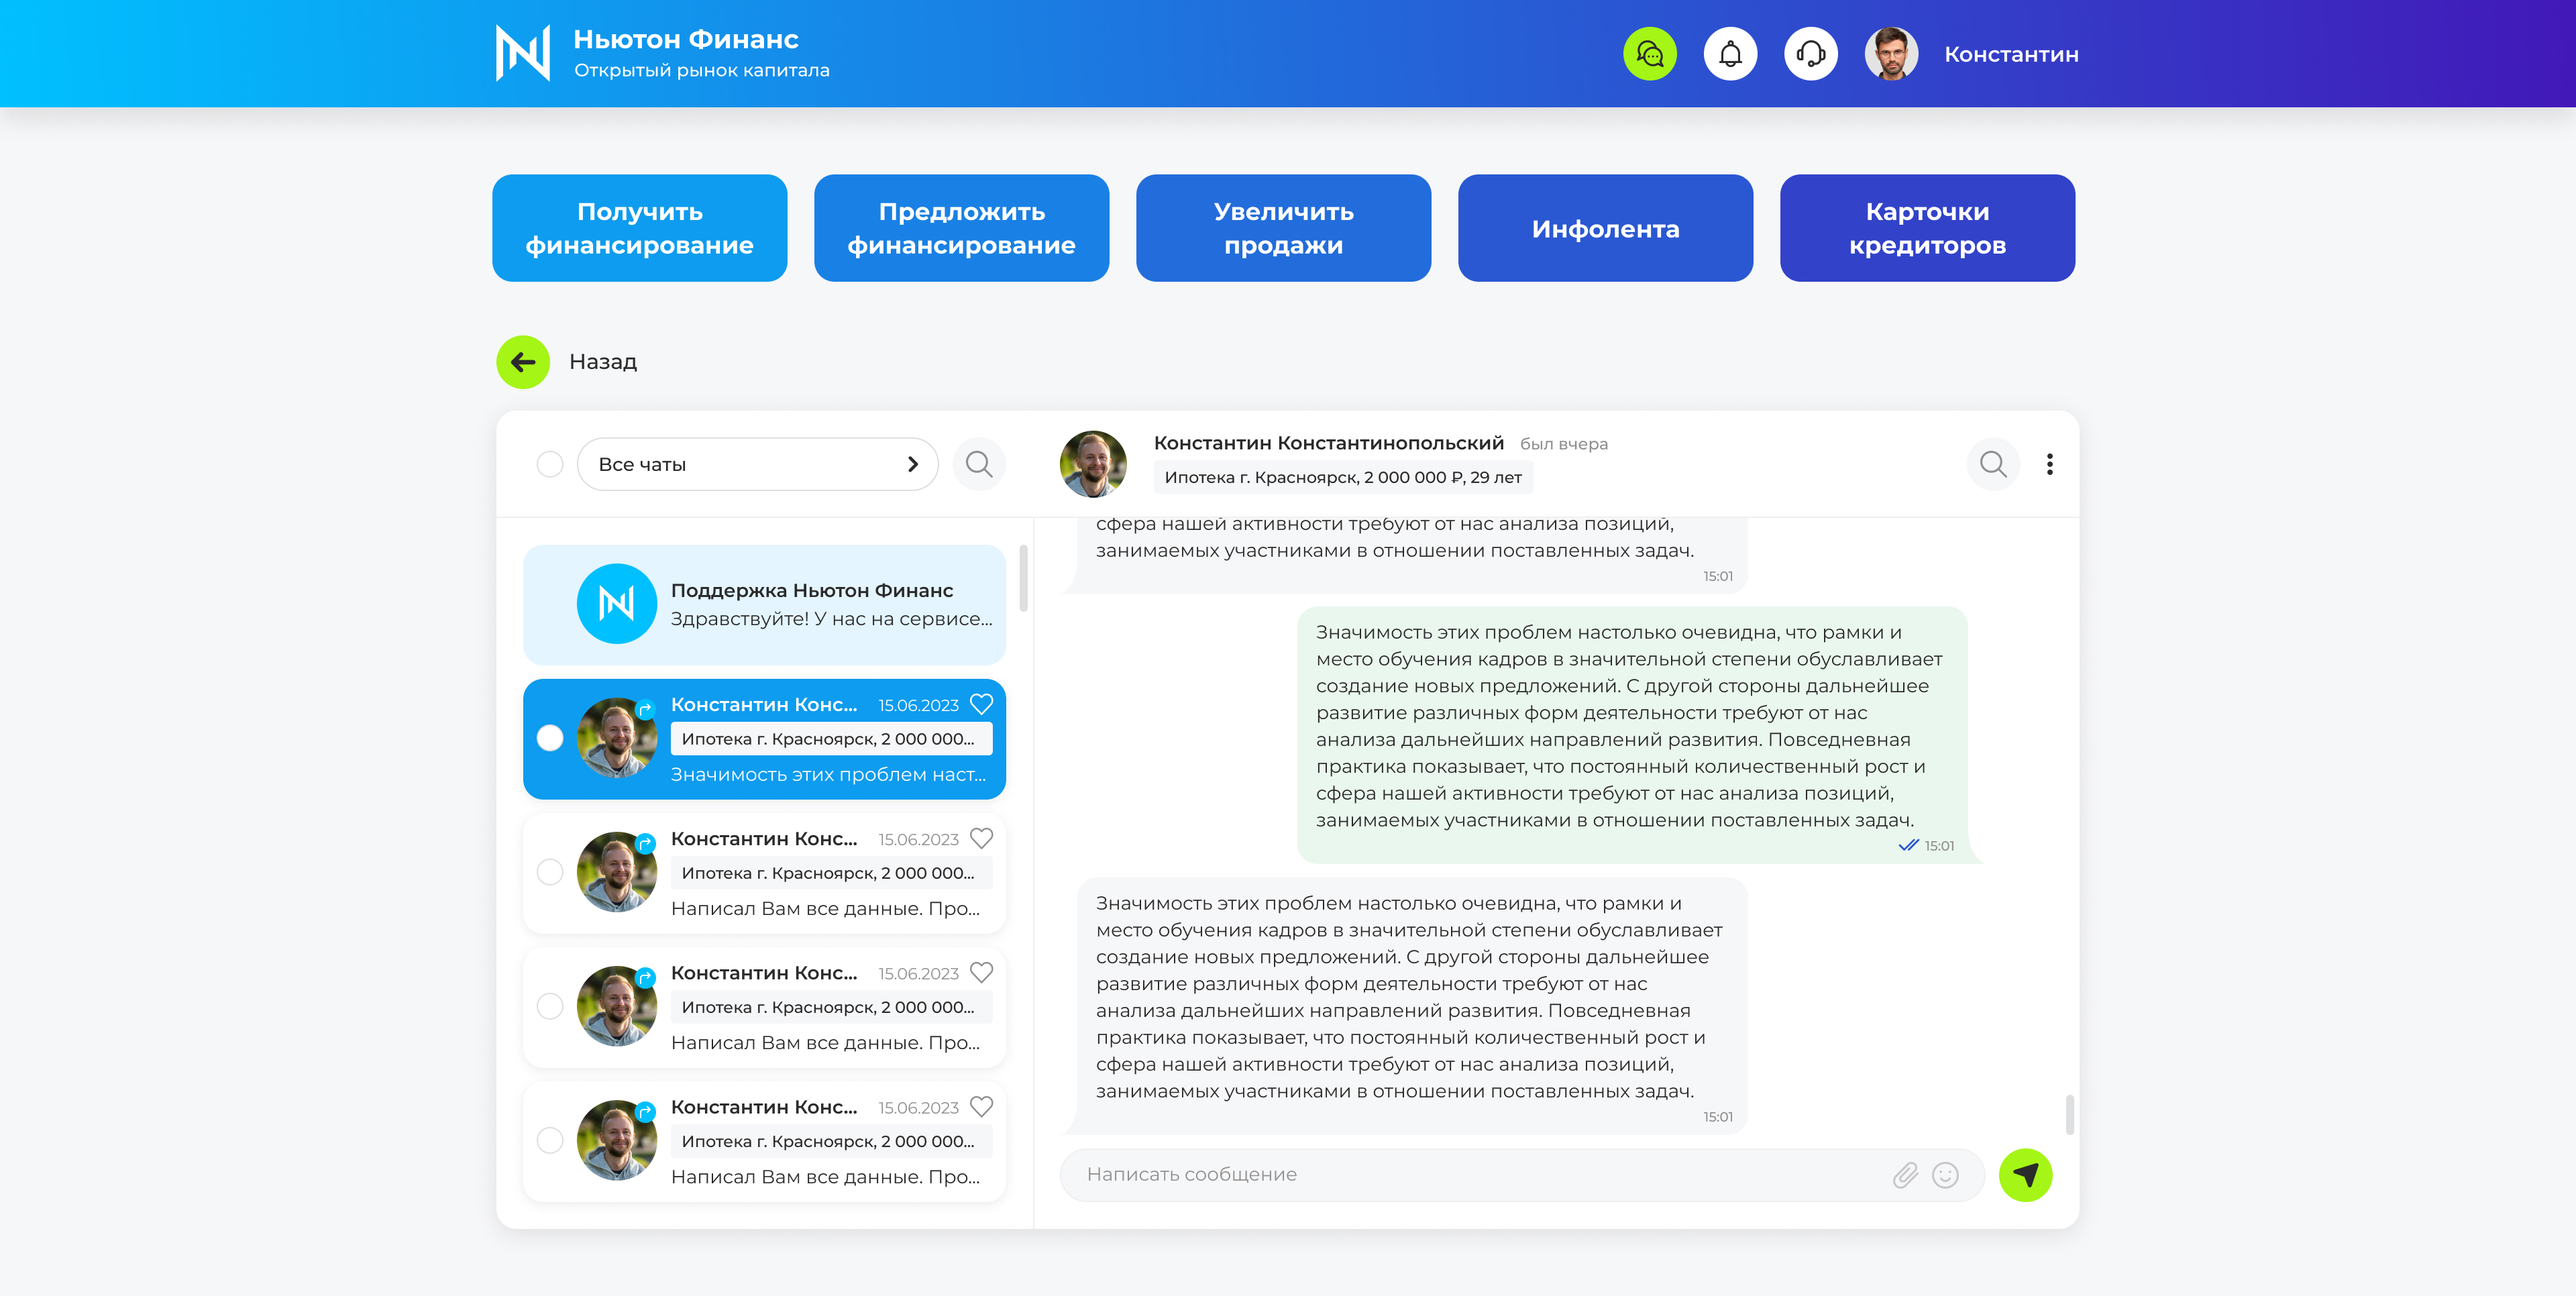The width and height of the screenshot is (2576, 1296).
Task: Click the Поддержка Ньютон Финанс logo avatar
Action: [617, 604]
